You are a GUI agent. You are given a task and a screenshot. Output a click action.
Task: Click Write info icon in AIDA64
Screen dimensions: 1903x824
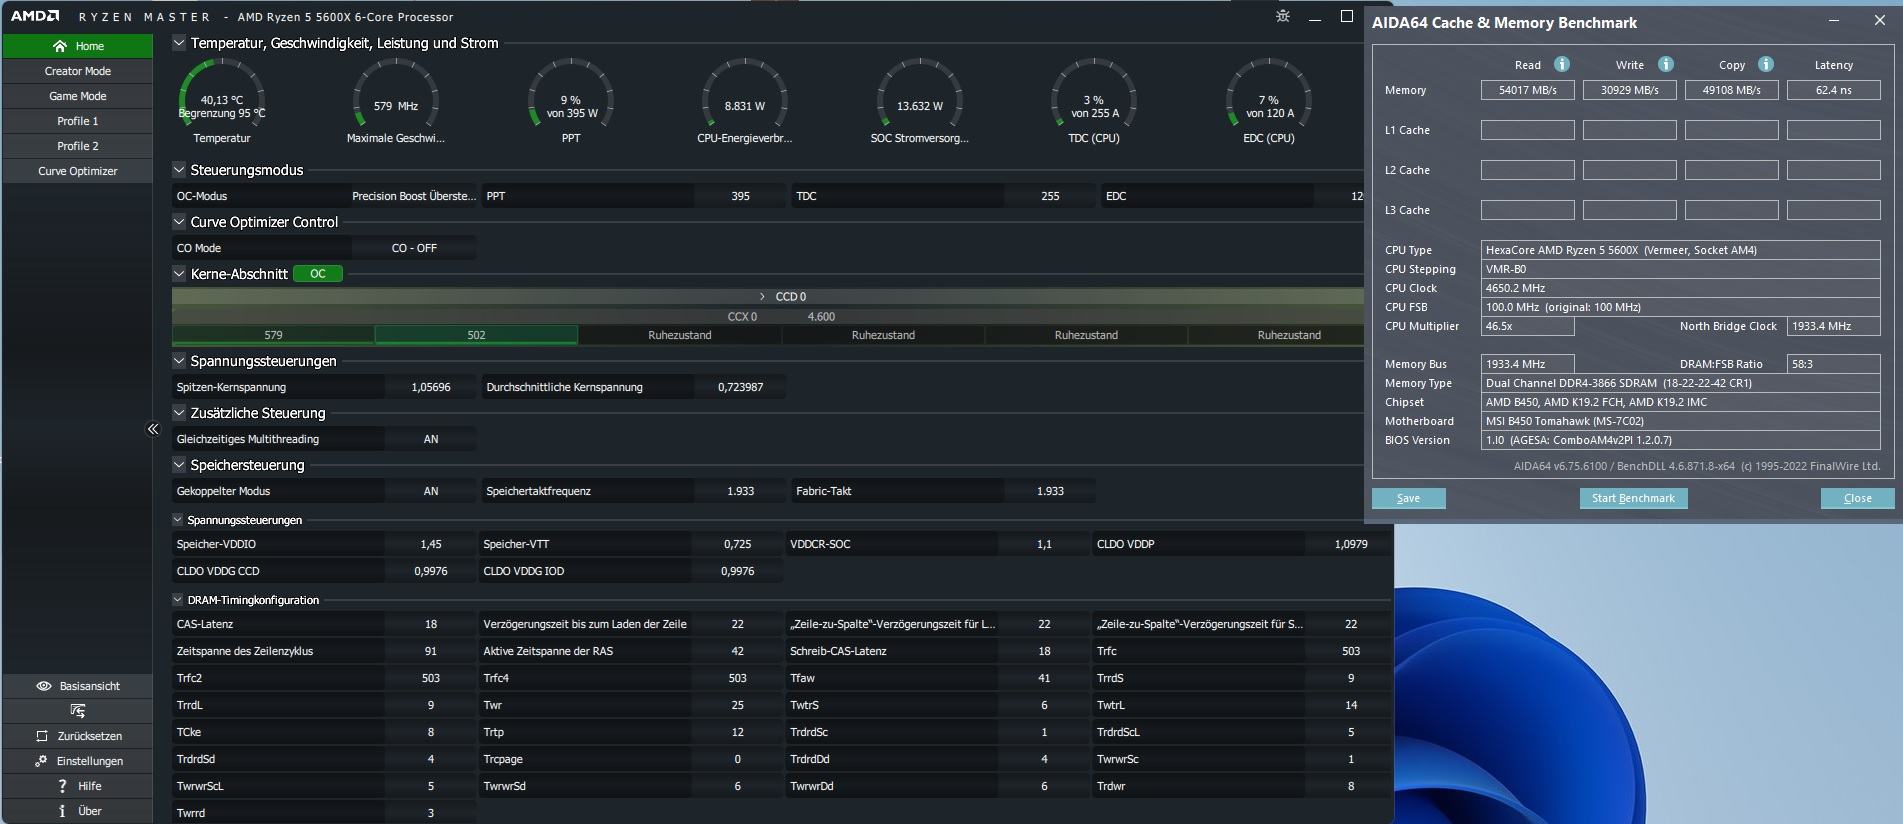(x=1666, y=64)
